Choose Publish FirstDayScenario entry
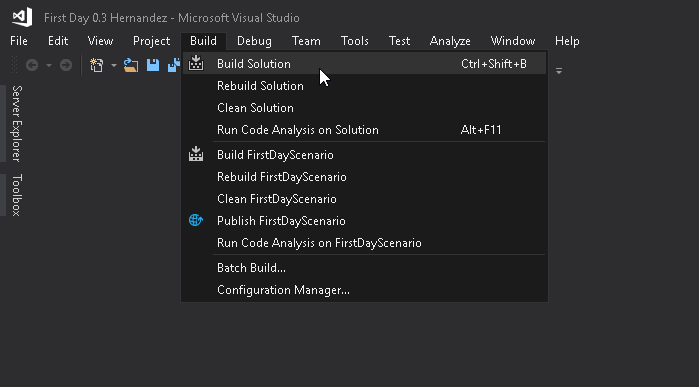Viewport: 699px width, 387px height. tap(364, 221)
